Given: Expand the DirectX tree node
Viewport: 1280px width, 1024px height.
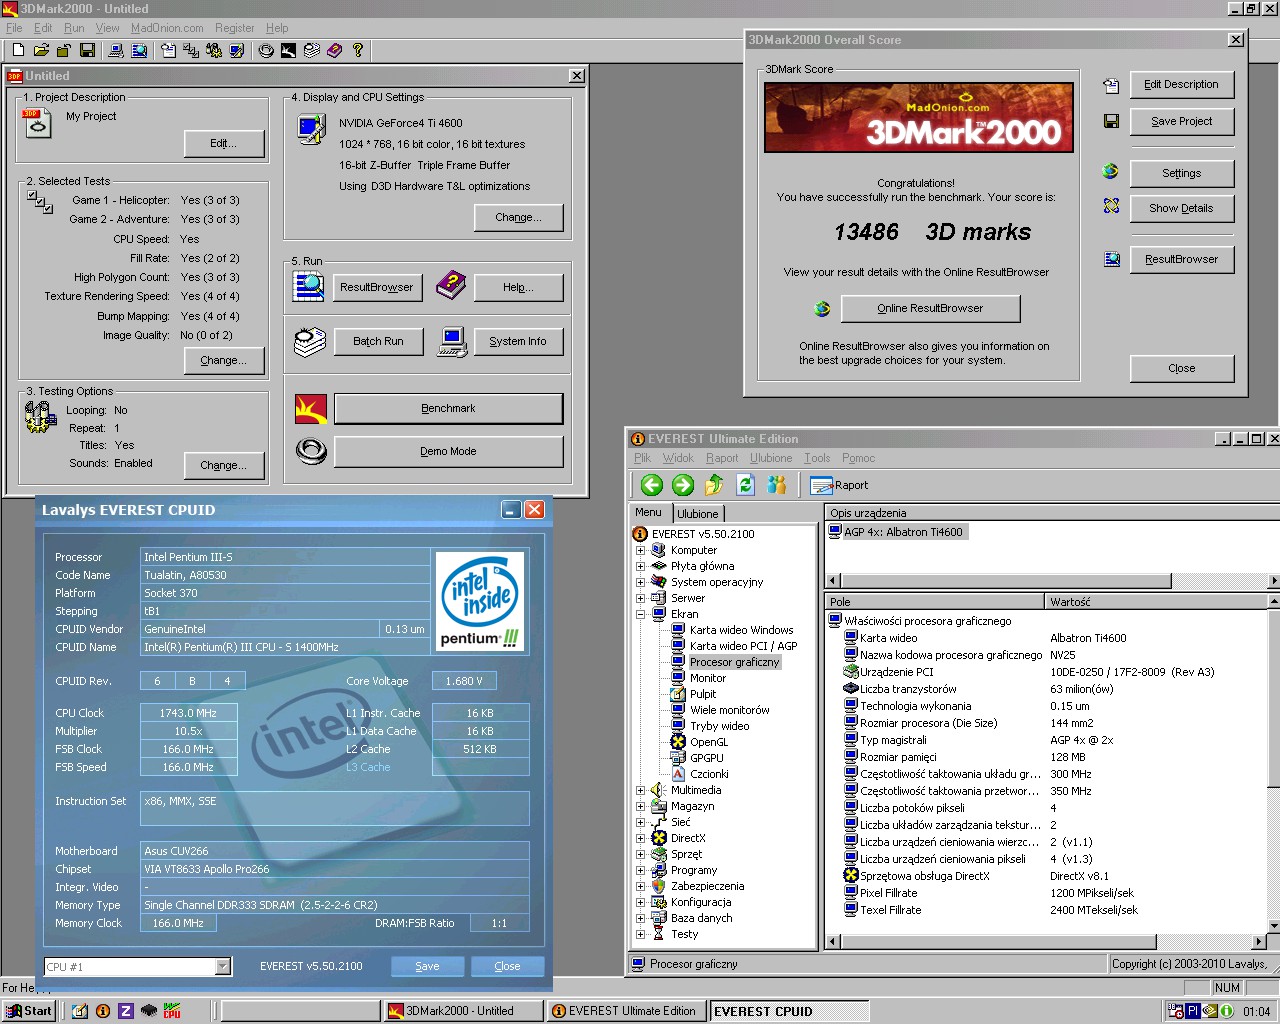Looking at the screenshot, I should (641, 838).
